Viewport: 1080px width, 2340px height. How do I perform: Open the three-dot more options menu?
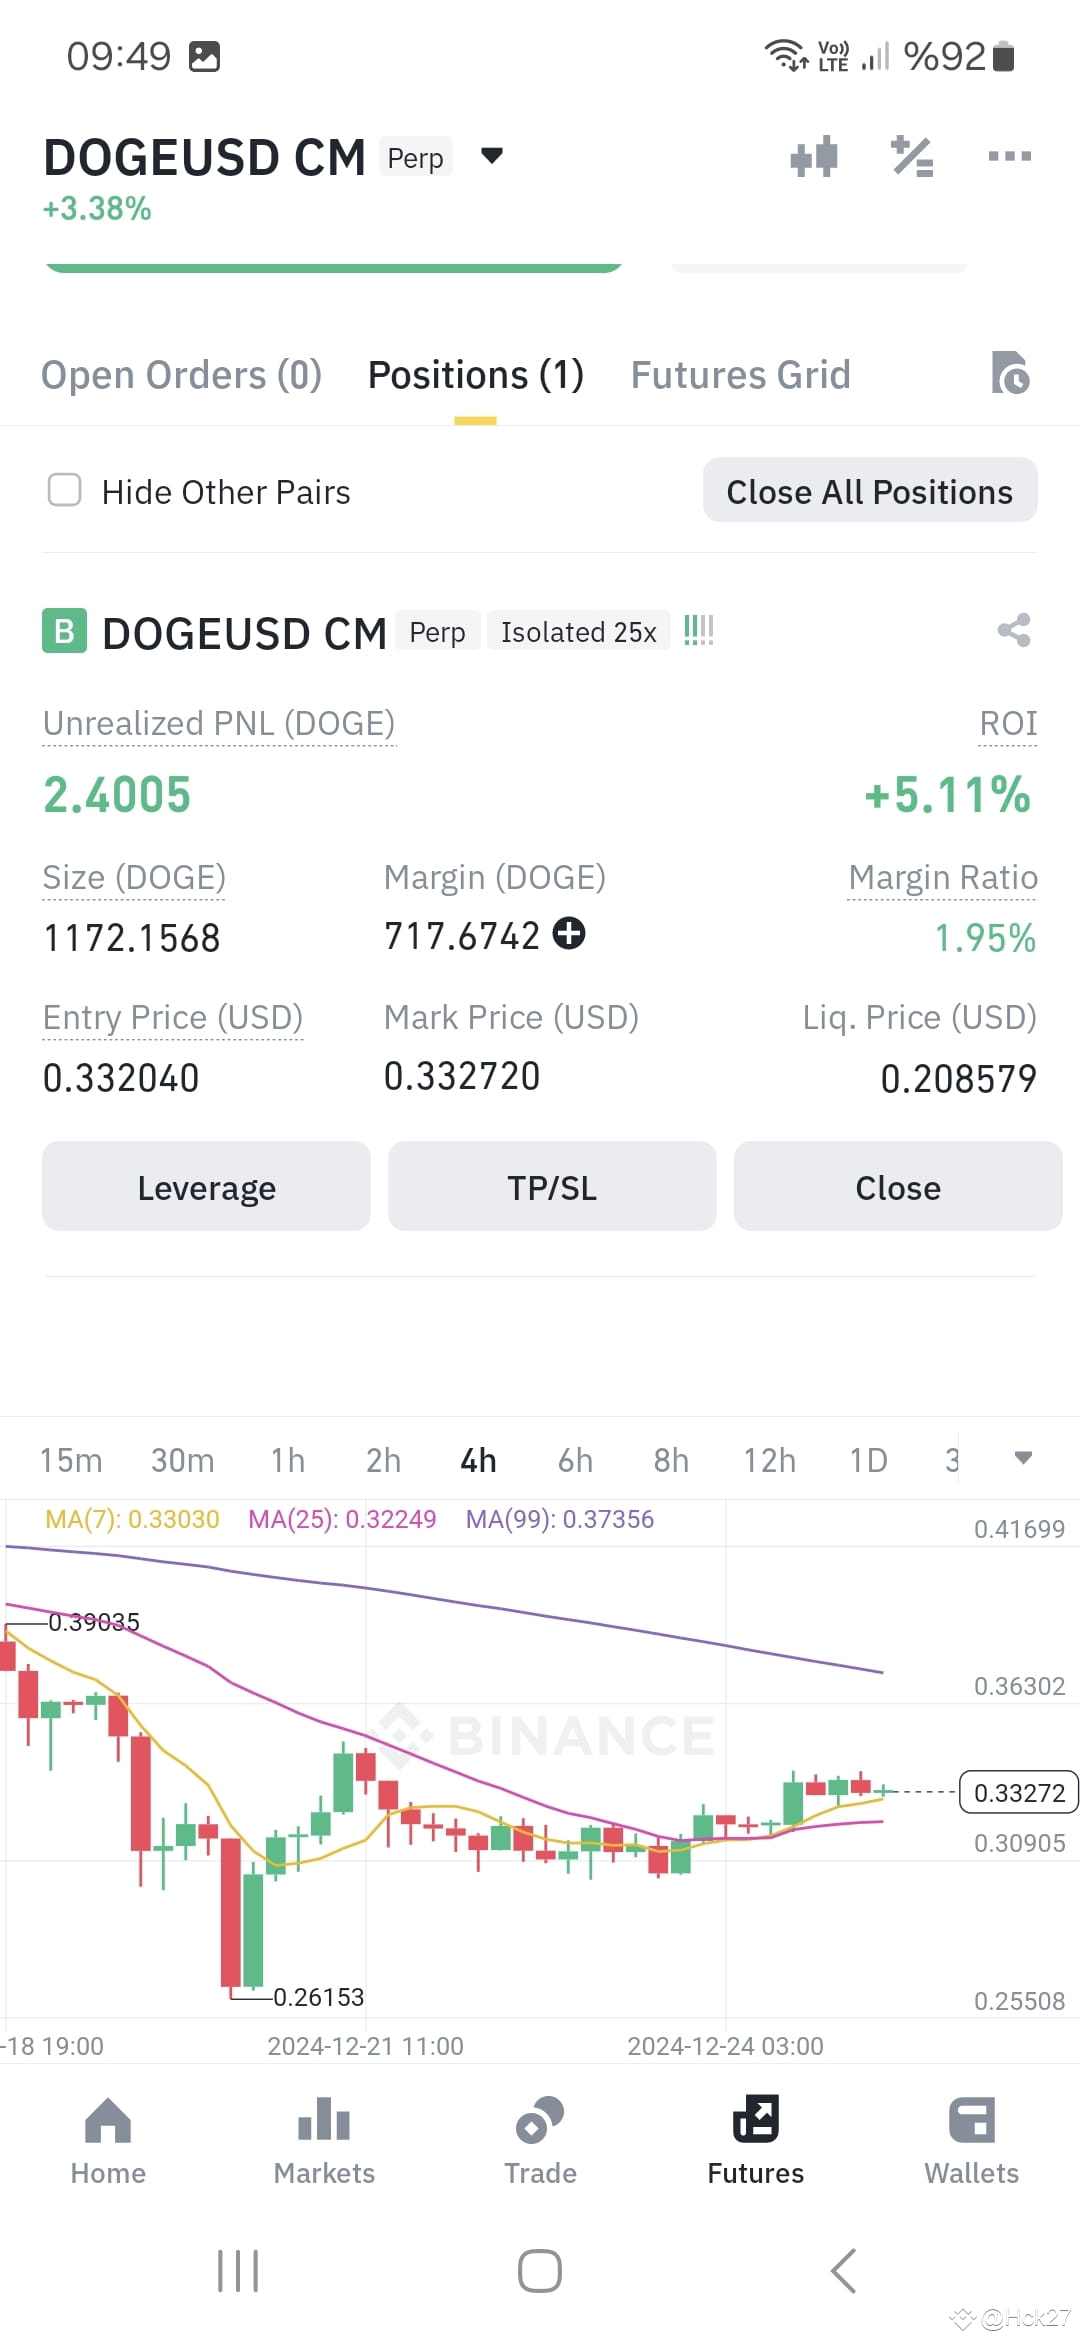(x=1009, y=156)
